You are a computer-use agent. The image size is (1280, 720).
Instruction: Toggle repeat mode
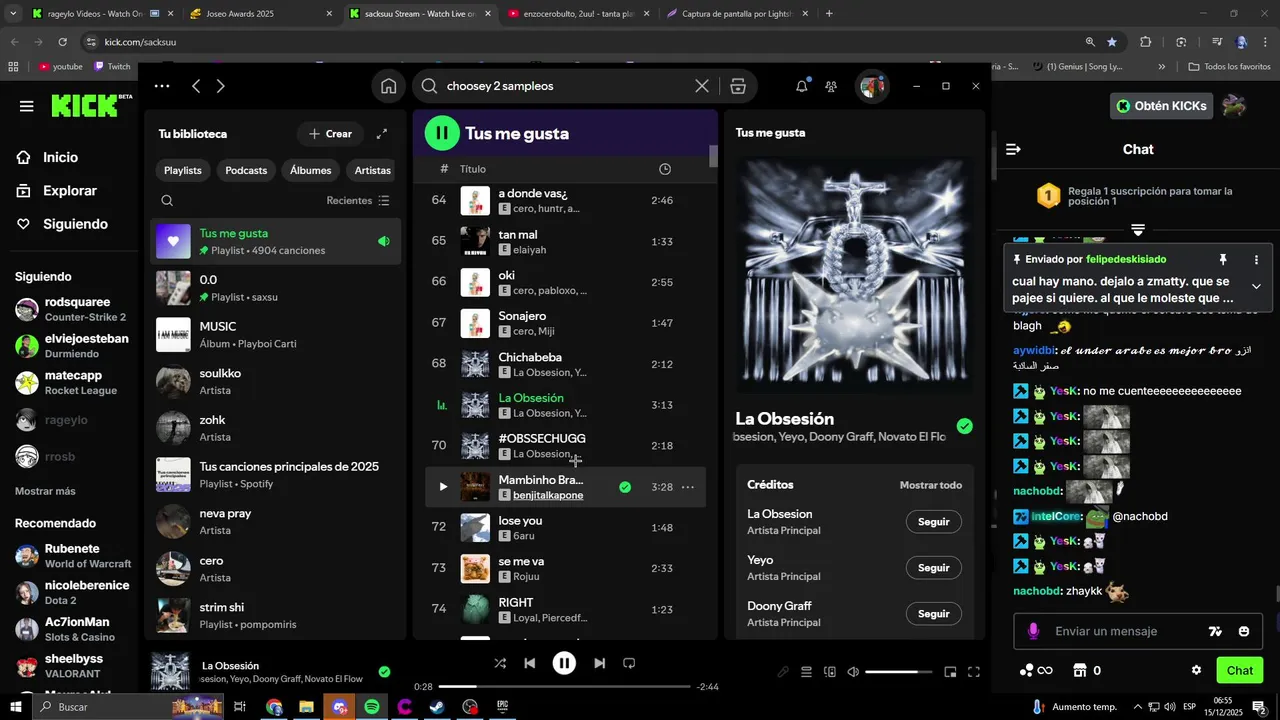coord(629,663)
